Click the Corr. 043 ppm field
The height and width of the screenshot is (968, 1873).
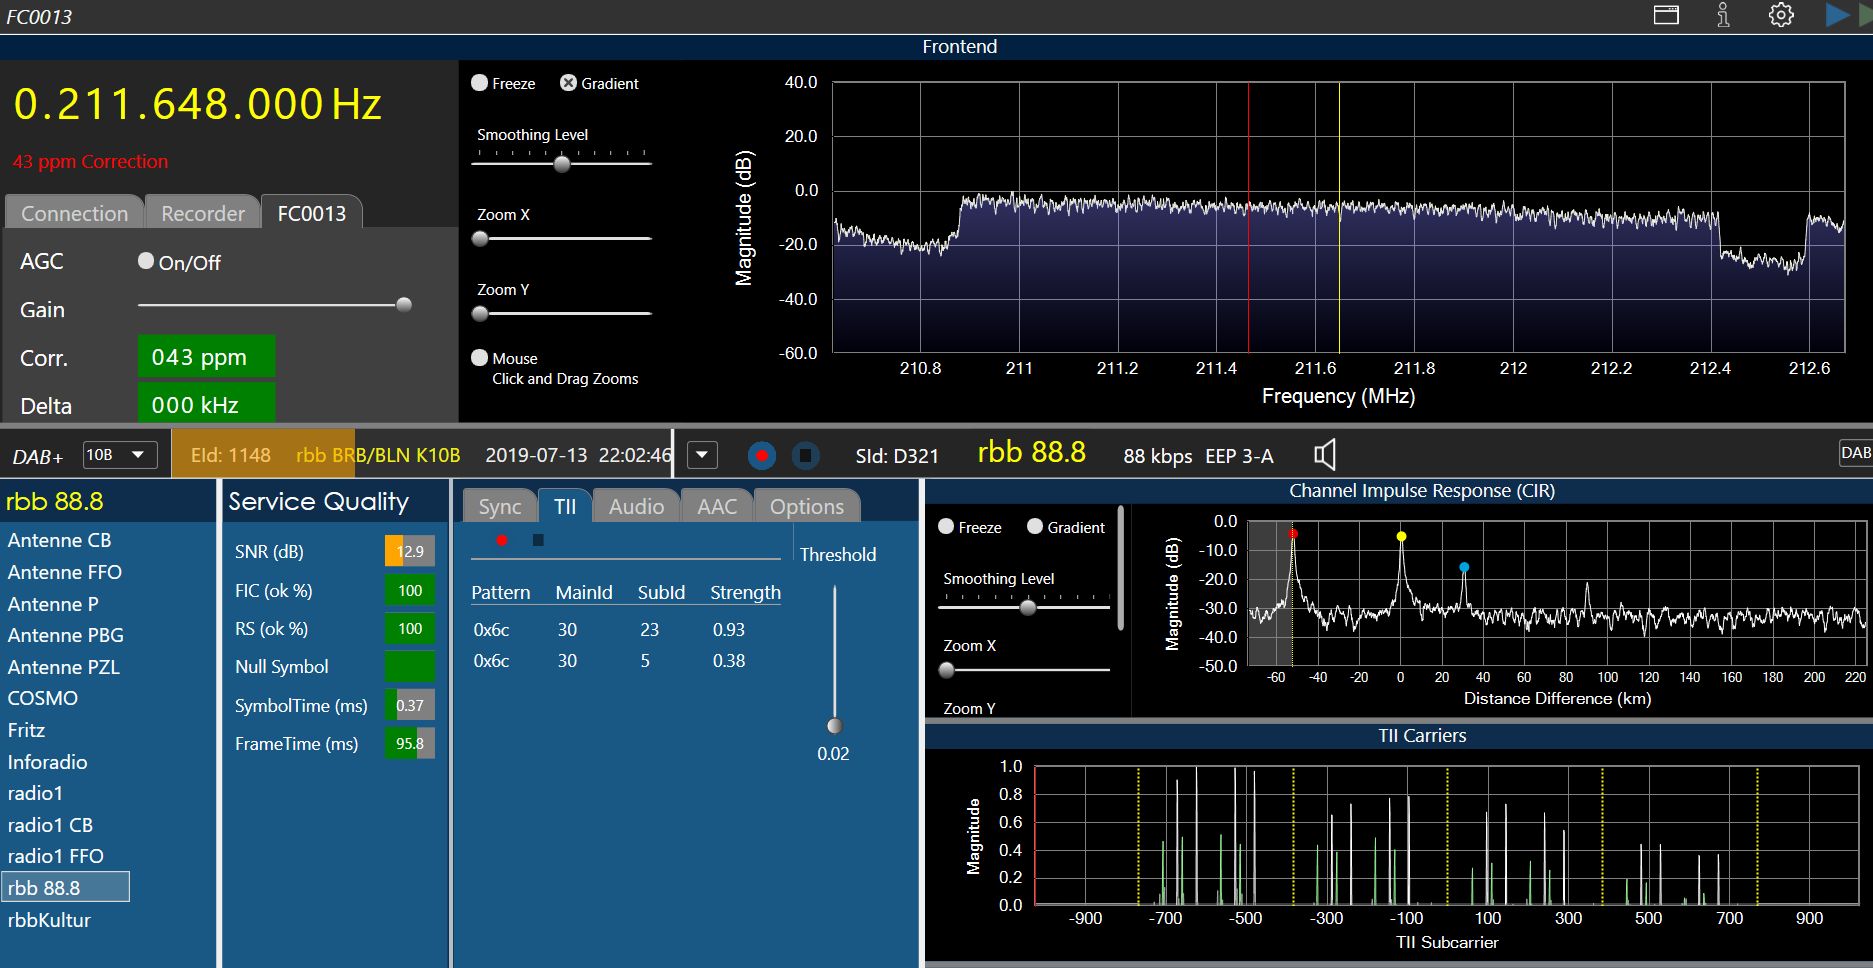206,357
